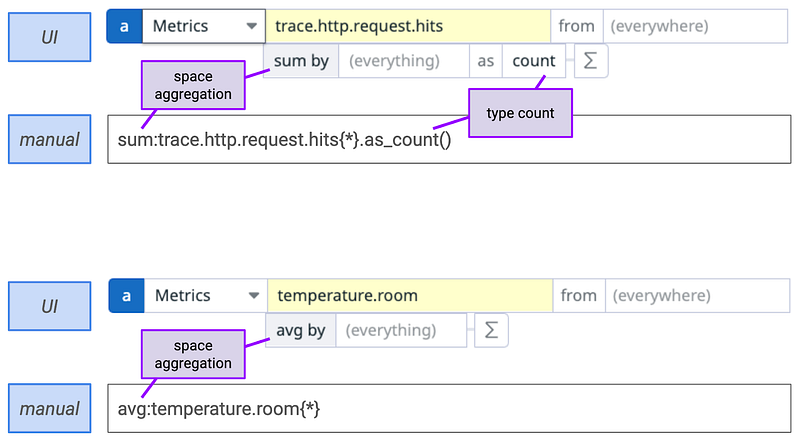Screen dimensions: 800x445
Task: Click the 'avg by' aggregation selector
Action: (x=300, y=330)
